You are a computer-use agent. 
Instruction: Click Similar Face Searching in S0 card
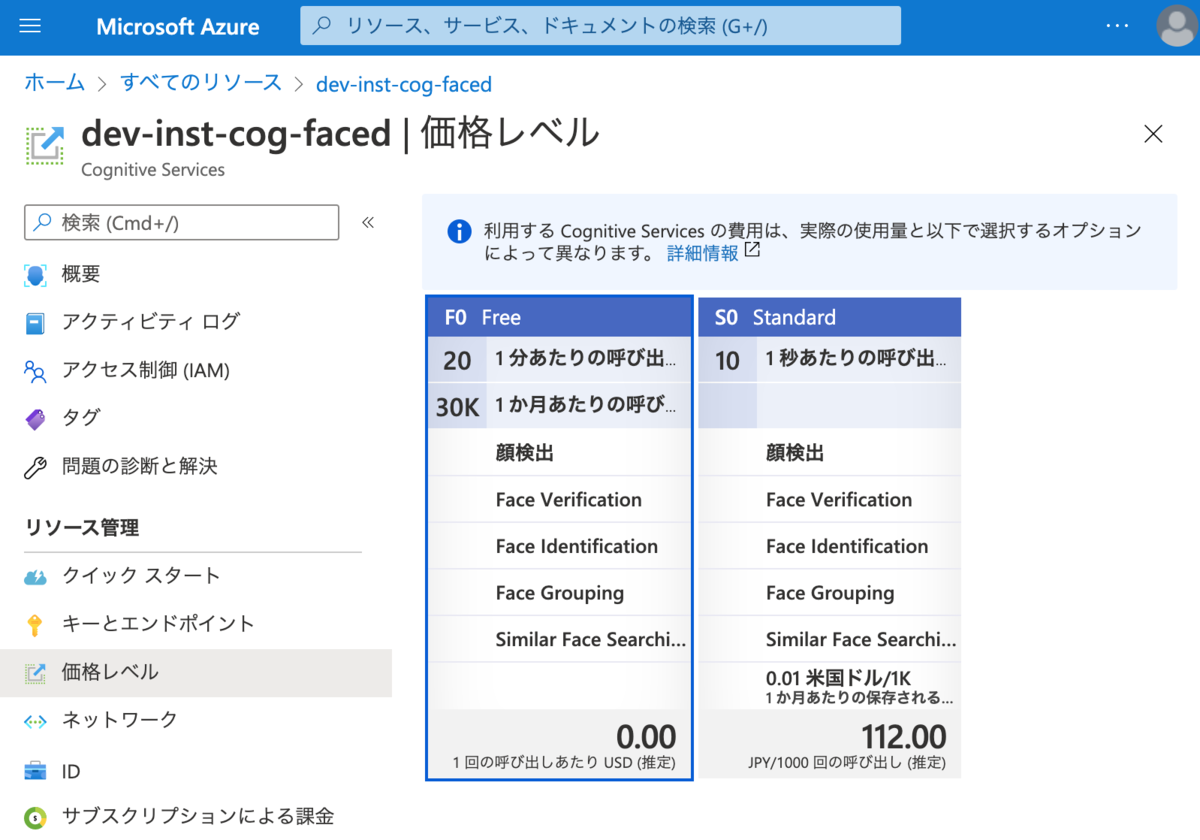pos(861,640)
